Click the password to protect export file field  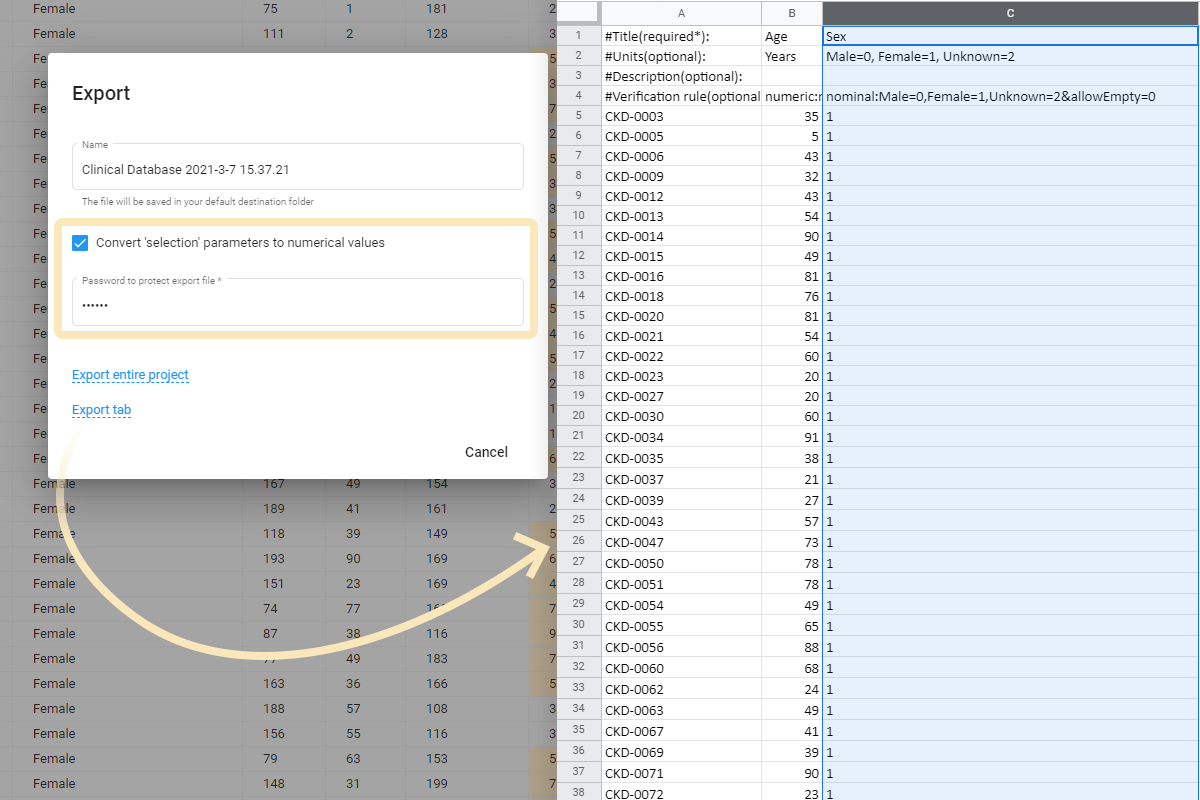click(x=297, y=302)
